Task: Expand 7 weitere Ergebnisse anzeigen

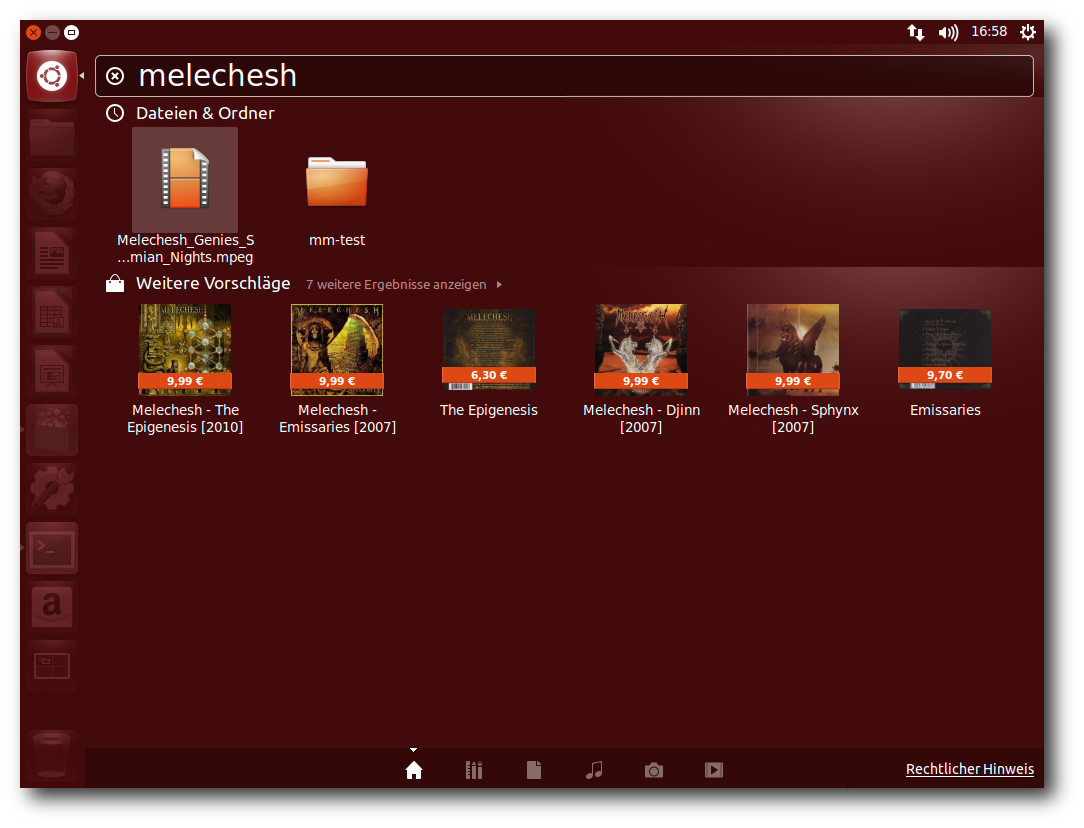Action: pyautogui.click(x=404, y=285)
